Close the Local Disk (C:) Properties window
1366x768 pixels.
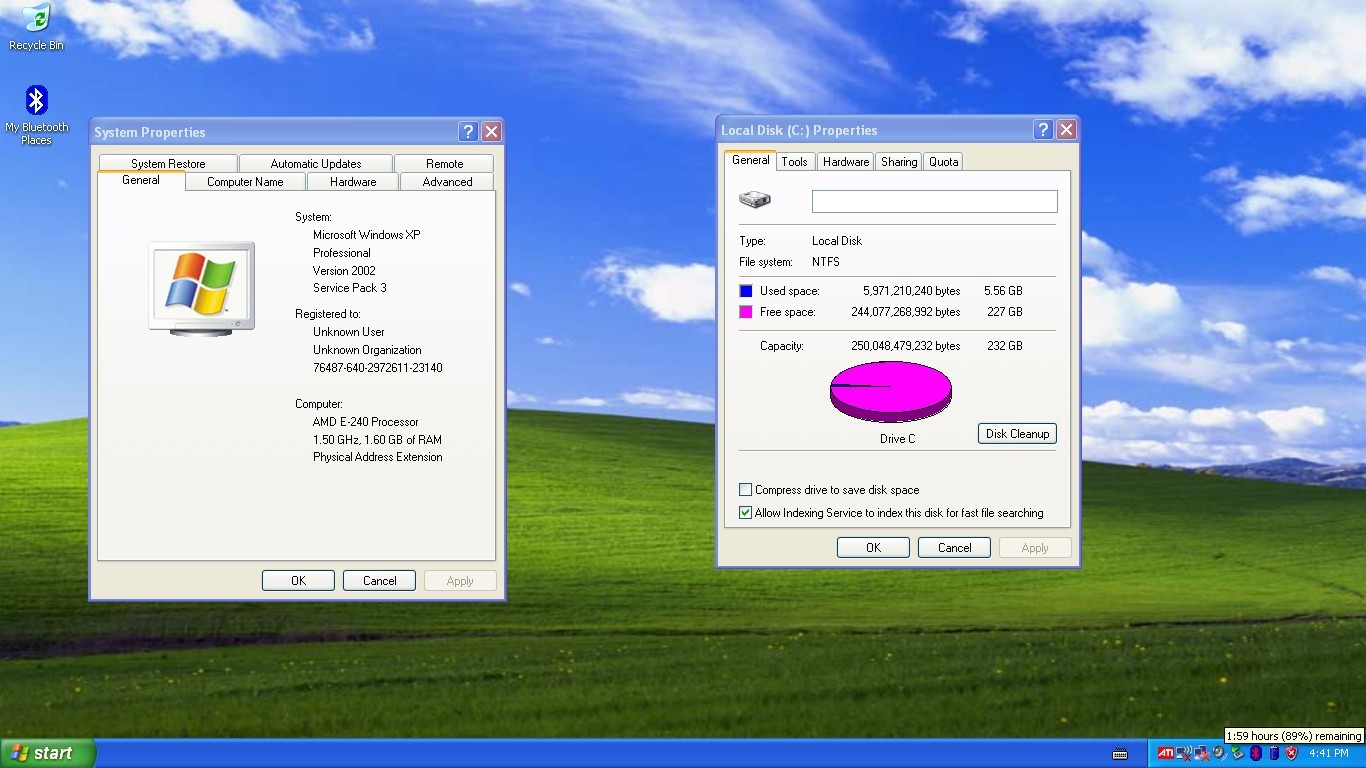click(1066, 130)
